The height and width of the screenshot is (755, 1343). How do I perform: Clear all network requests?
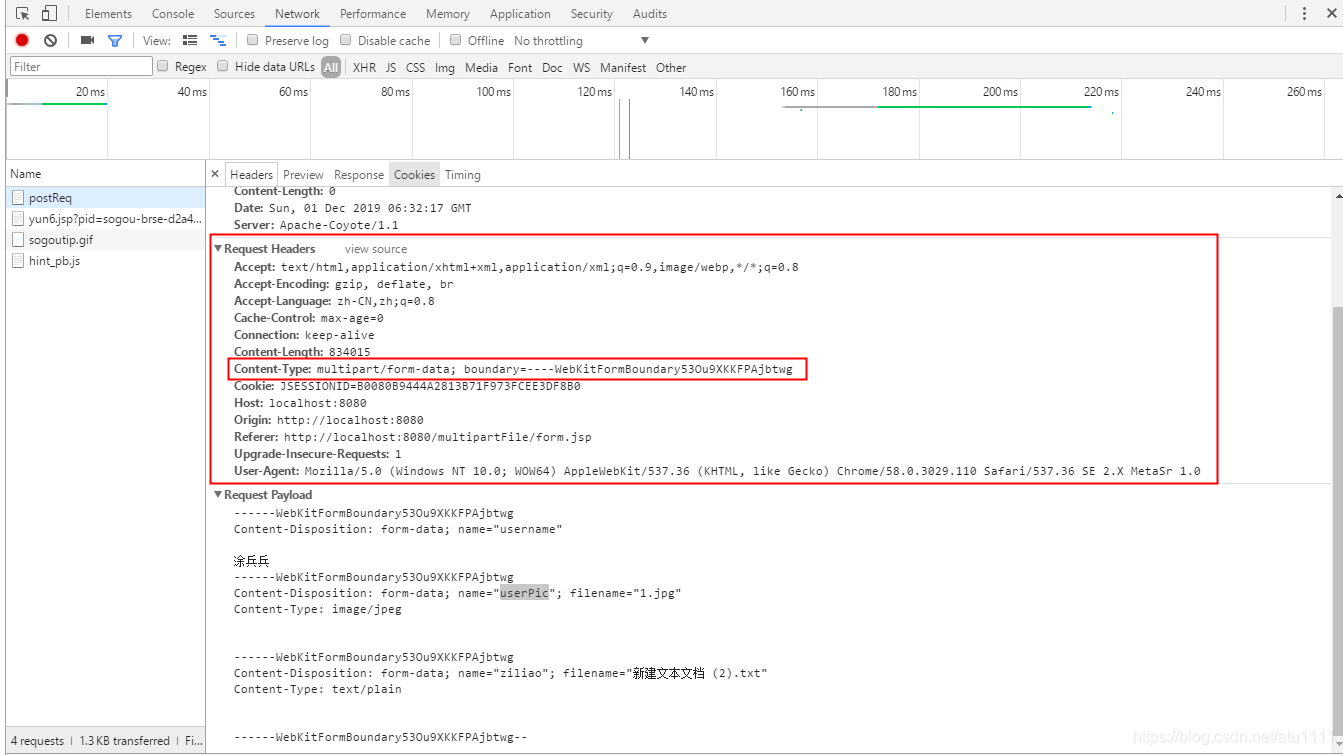click(x=50, y=40)
